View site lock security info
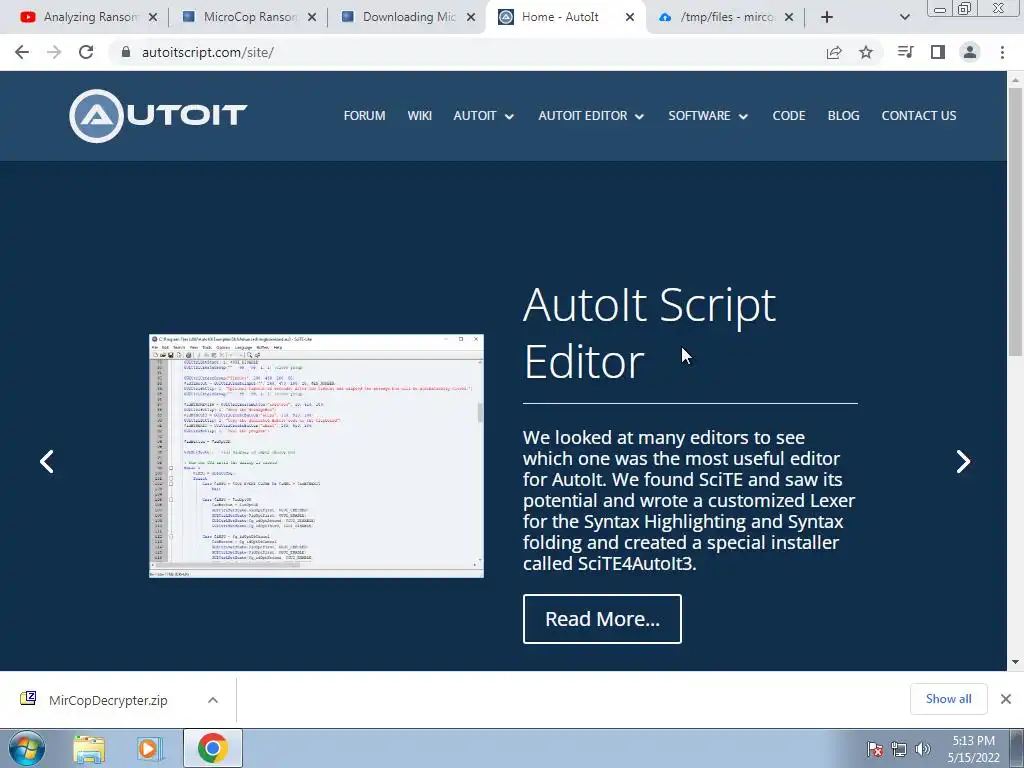This screenshot has height=768, width=1024. (x=126, y=52)
